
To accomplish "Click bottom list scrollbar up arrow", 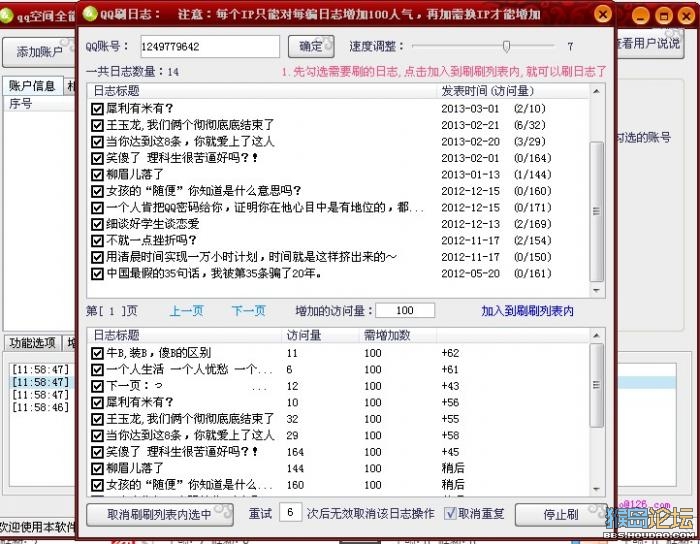I will point(596,335).
